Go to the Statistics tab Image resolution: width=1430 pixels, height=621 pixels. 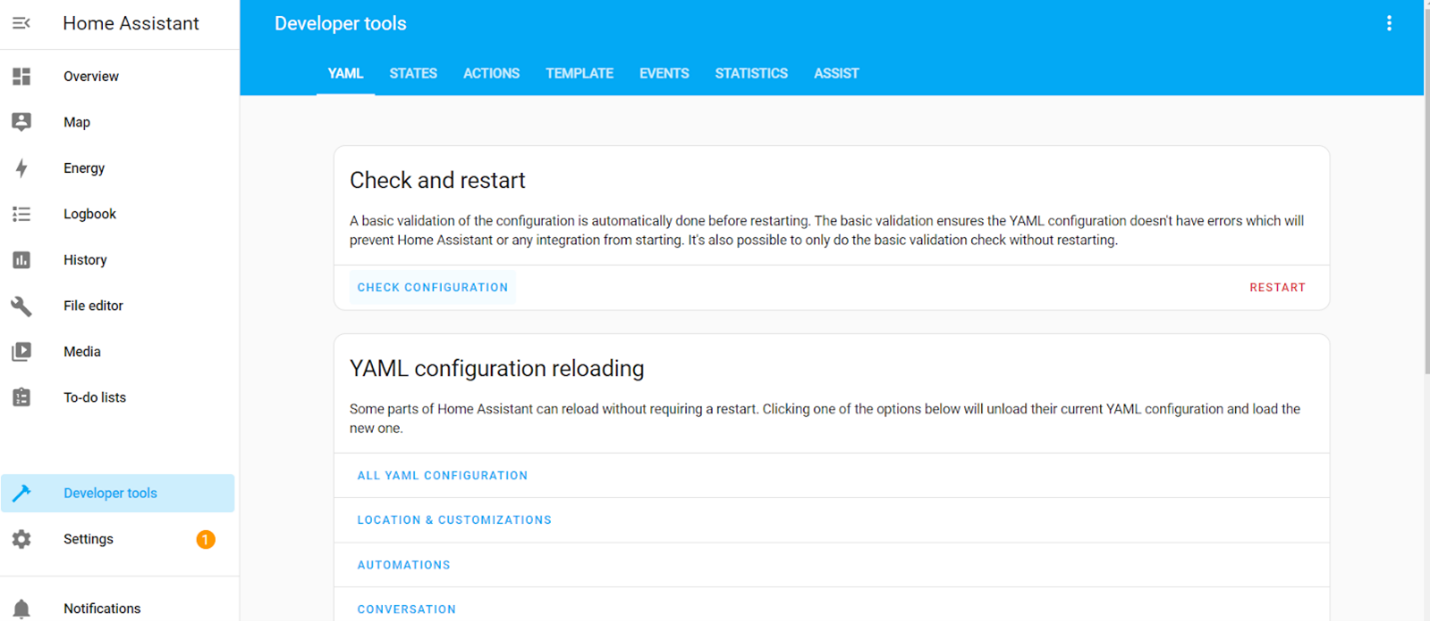[x=751, y=73]
